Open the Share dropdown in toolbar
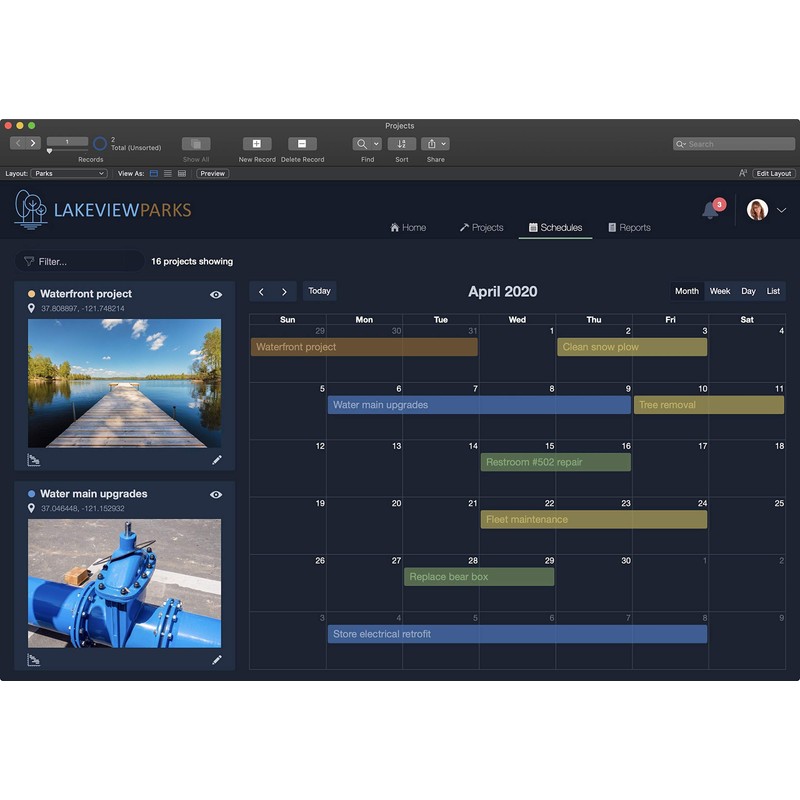This screenshot has width=800, height=800. (435, 144)
